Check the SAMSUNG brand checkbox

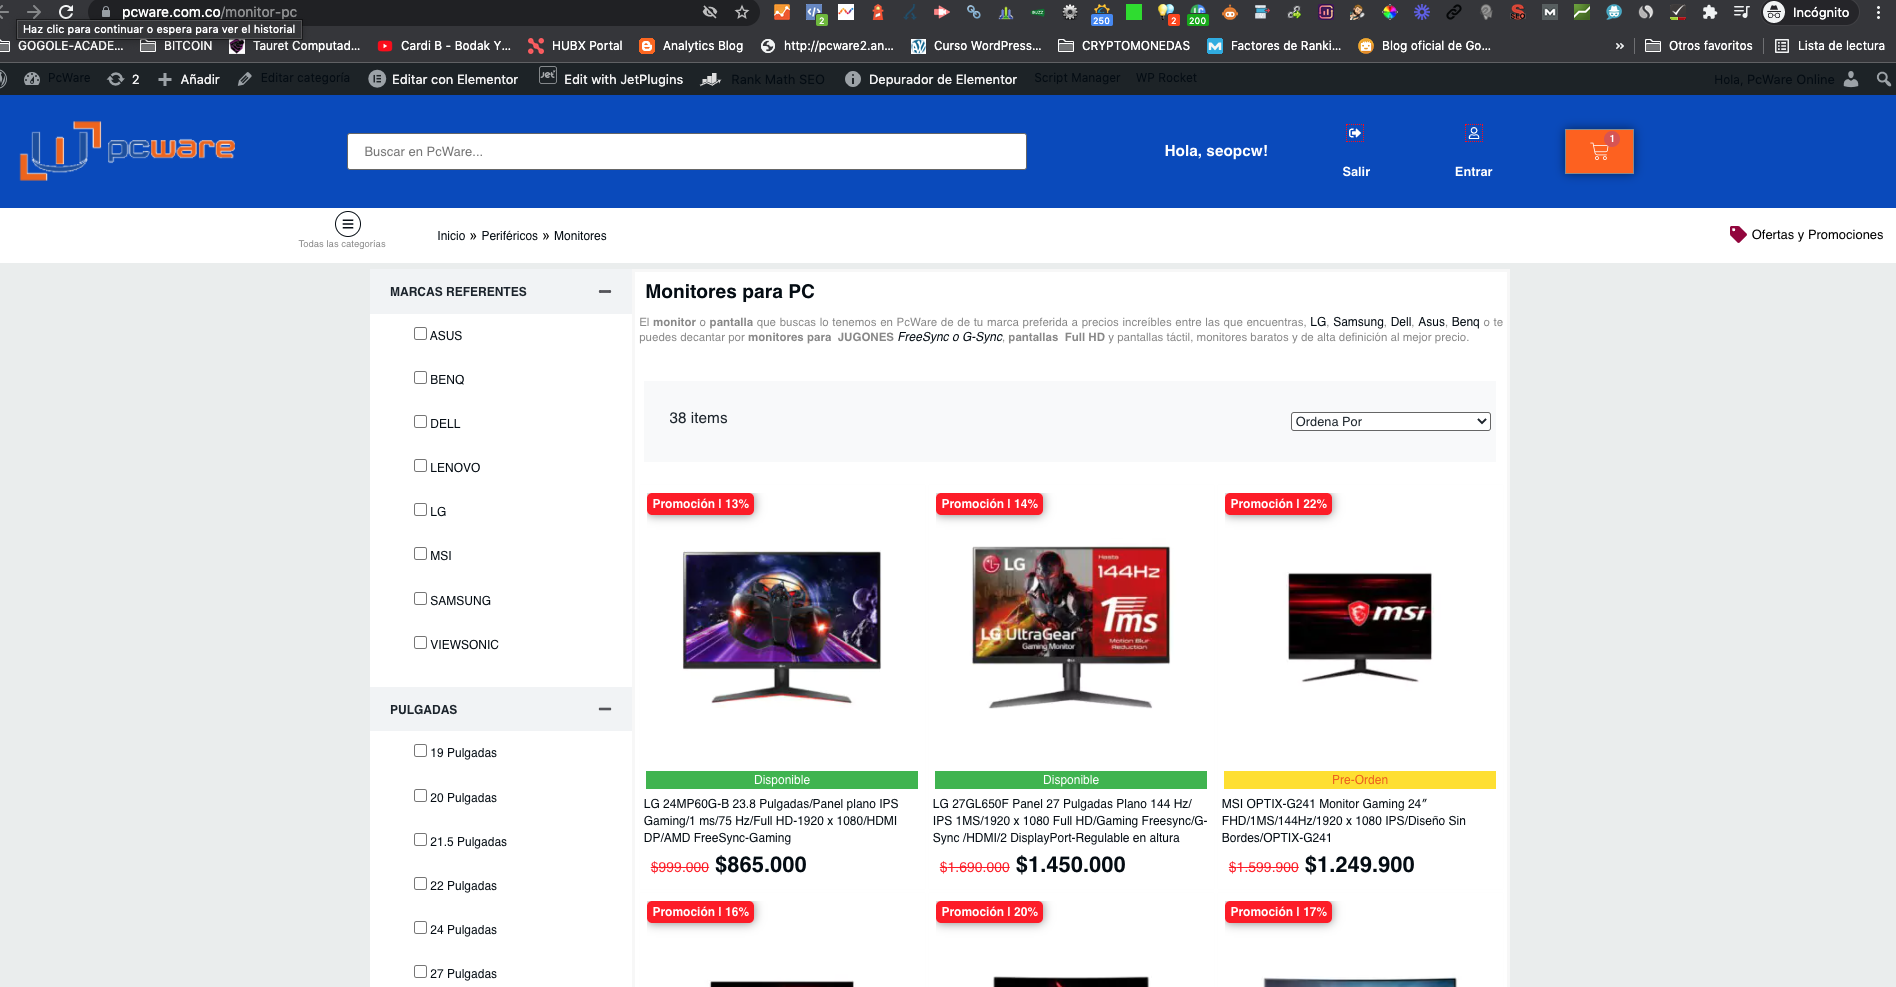[420, 599]
